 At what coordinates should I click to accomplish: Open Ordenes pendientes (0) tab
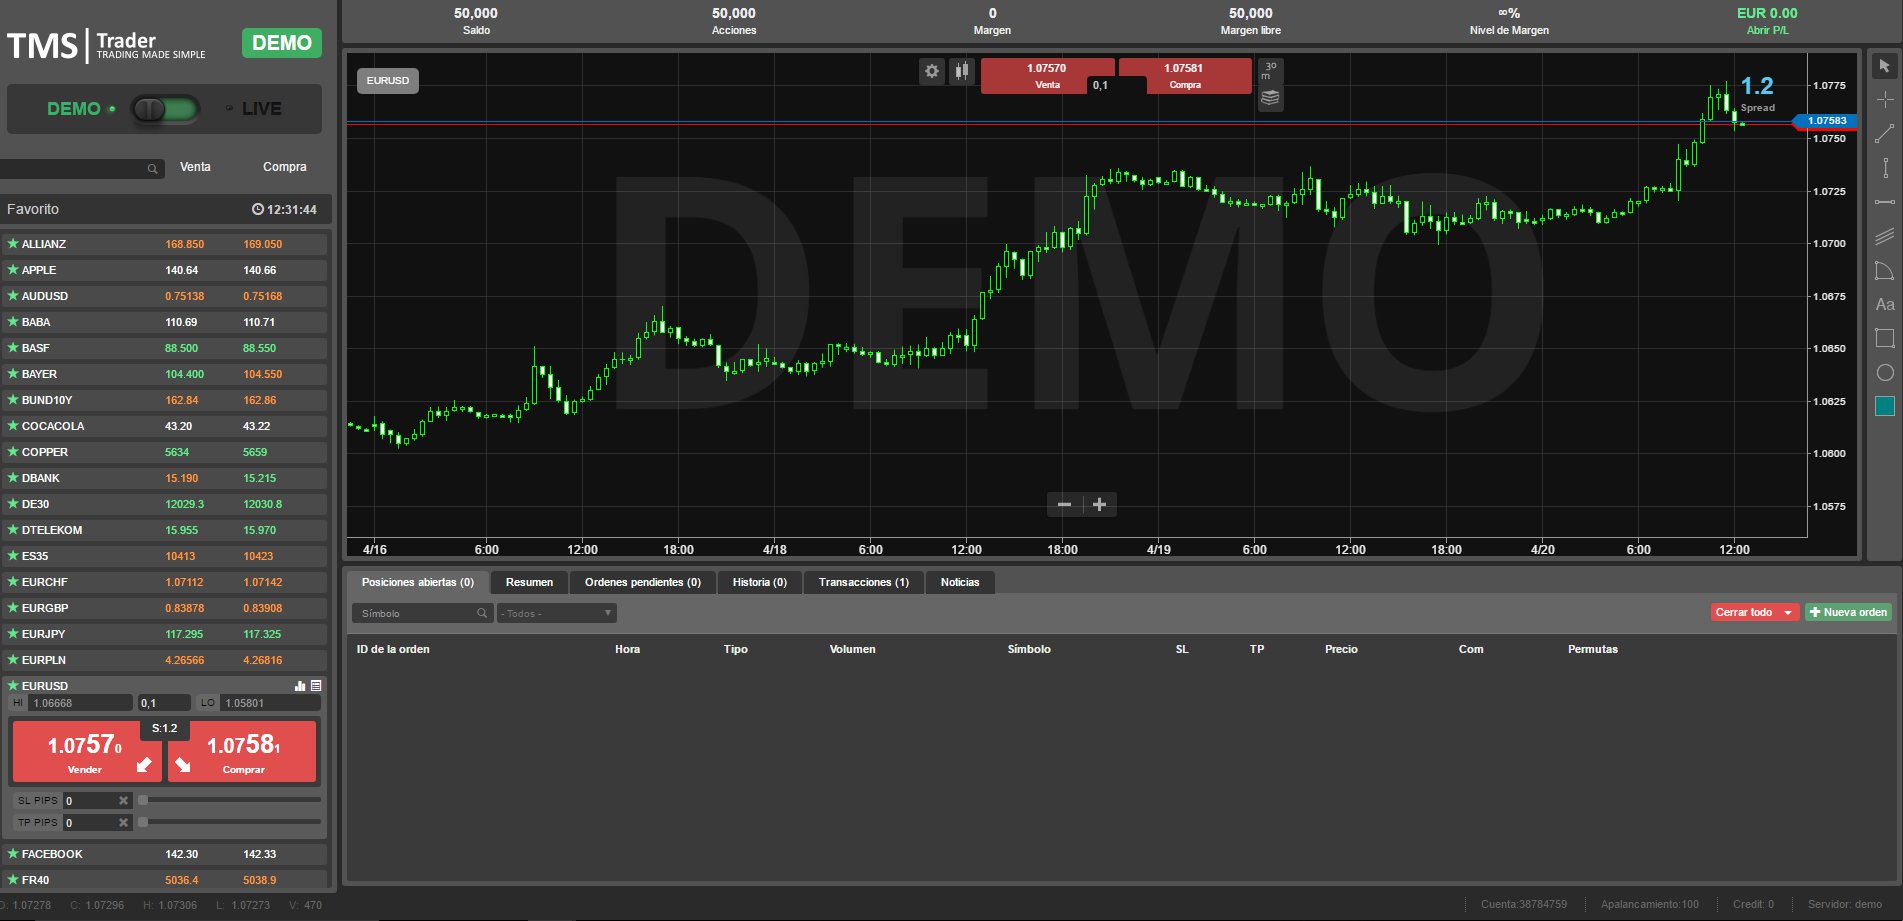(643, 582)
